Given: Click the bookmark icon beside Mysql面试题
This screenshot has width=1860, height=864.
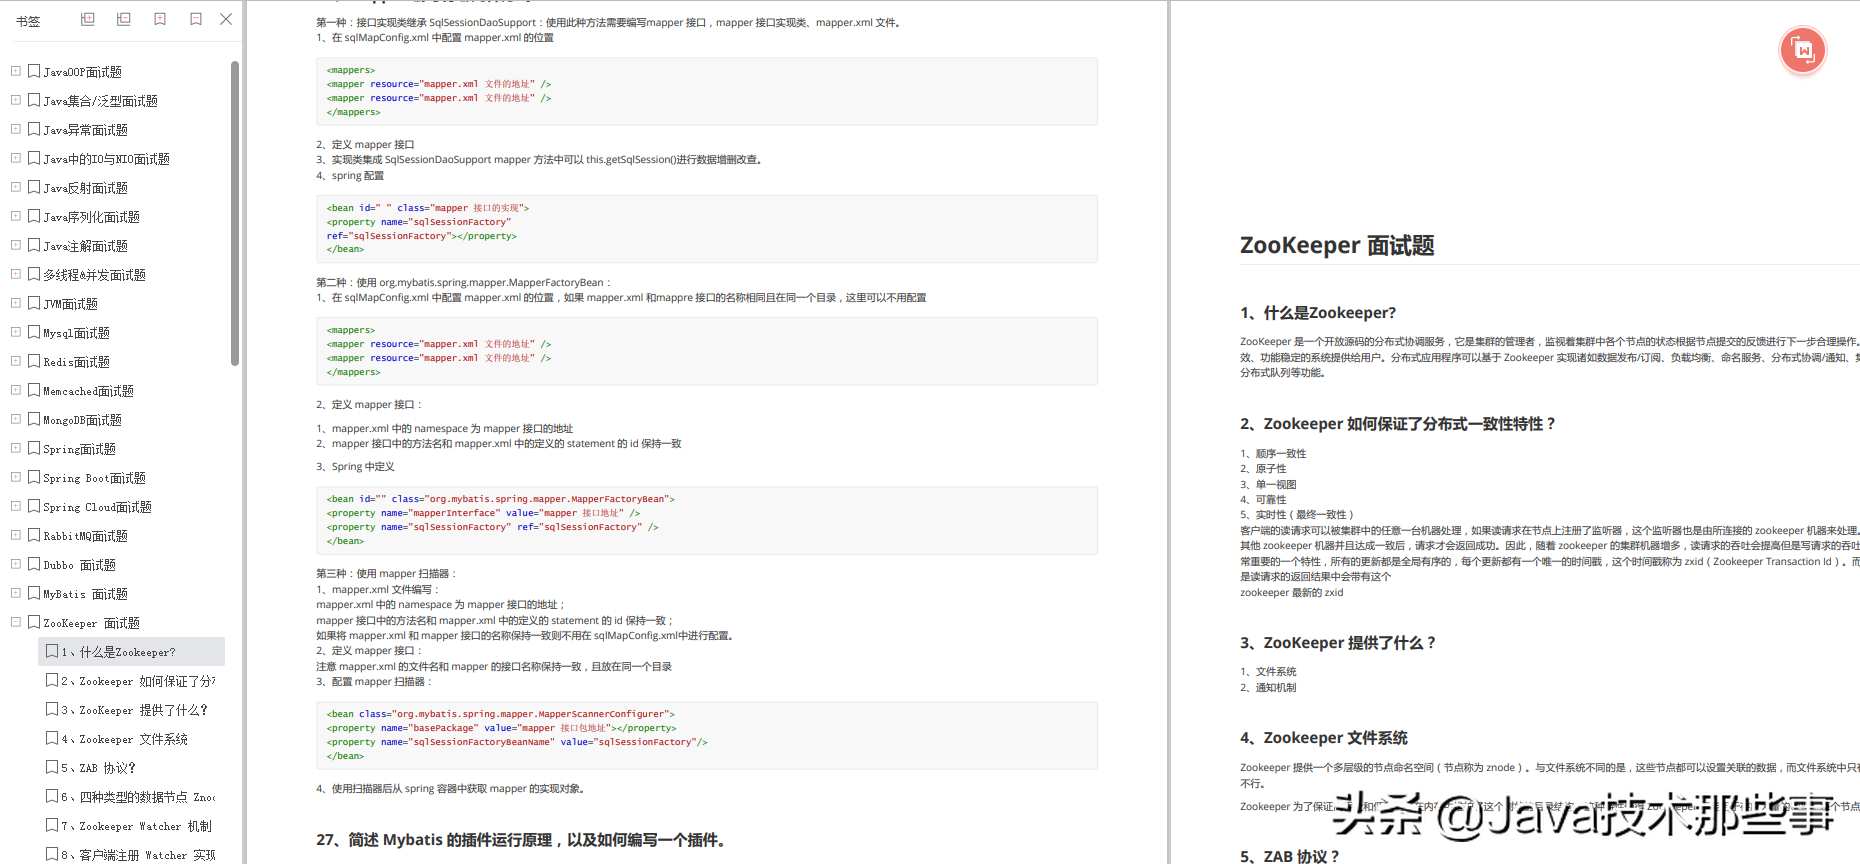Looking at the screenshot, I should click(34, 332).
